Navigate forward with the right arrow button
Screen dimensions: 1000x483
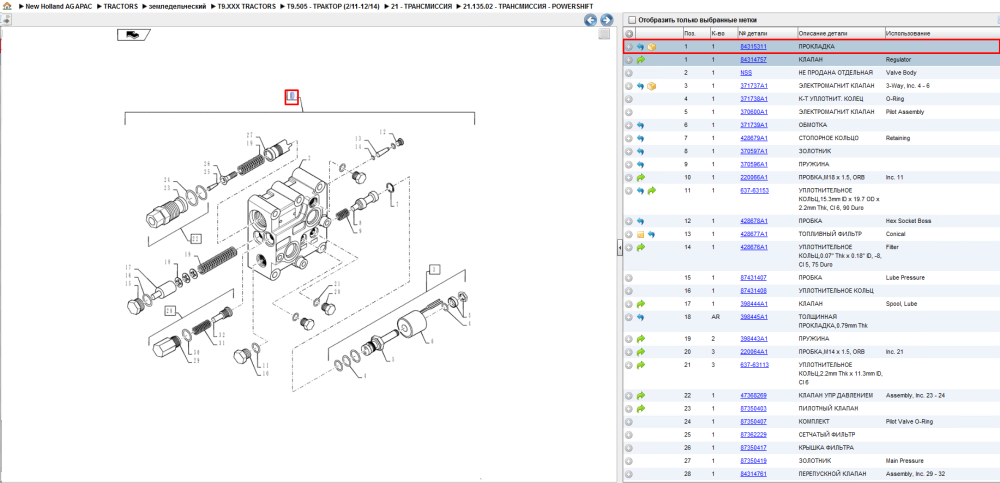(x=607, y=20)
